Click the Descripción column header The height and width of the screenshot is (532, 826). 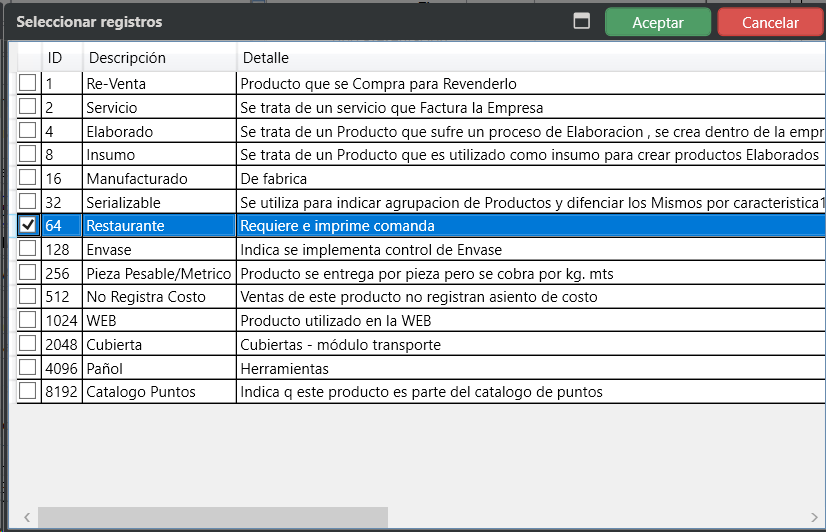click(159, 58)
